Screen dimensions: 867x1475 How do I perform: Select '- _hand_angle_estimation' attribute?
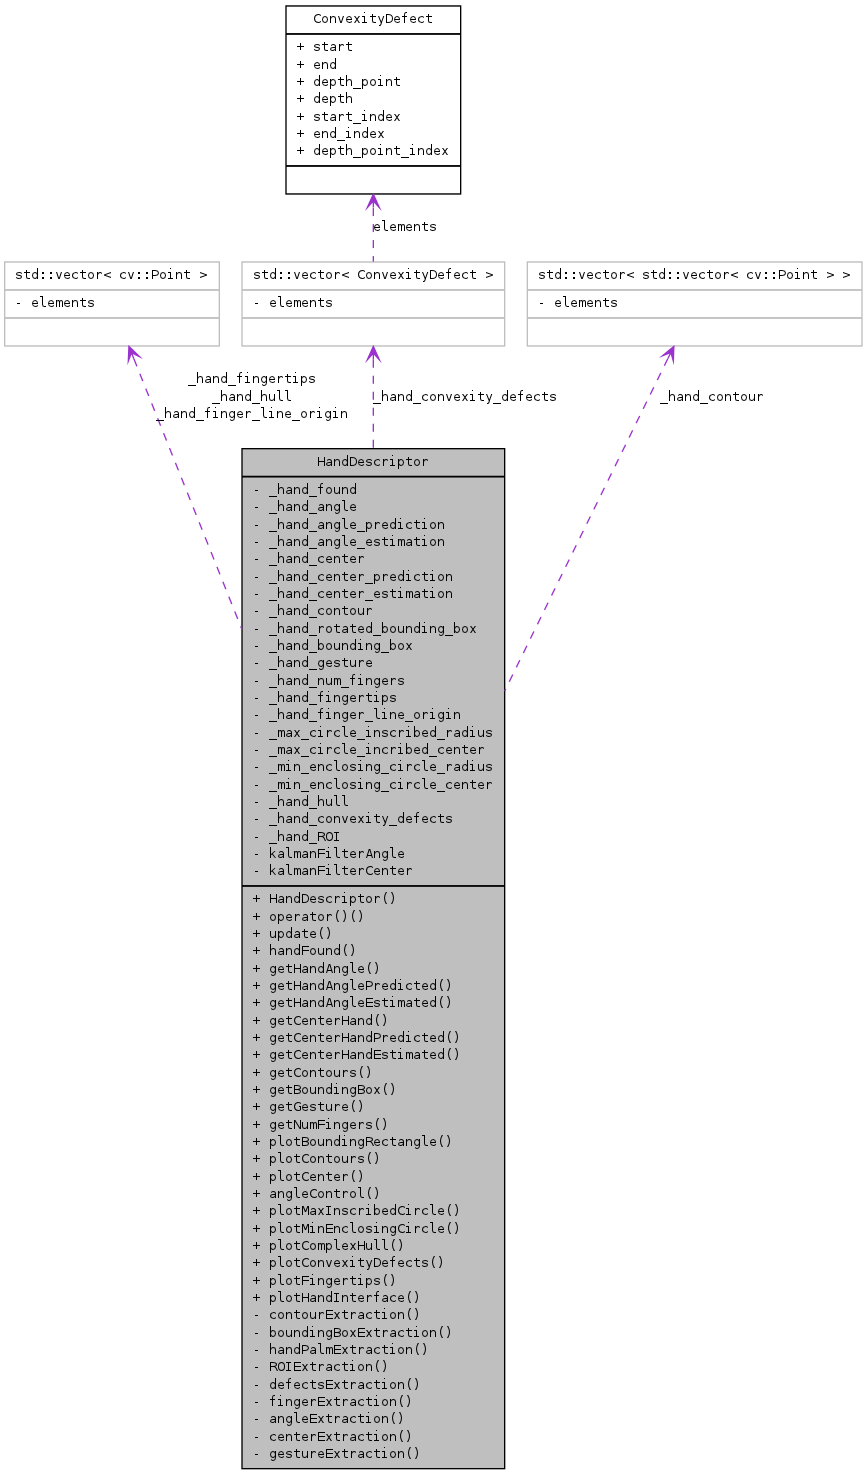[349, 541]
